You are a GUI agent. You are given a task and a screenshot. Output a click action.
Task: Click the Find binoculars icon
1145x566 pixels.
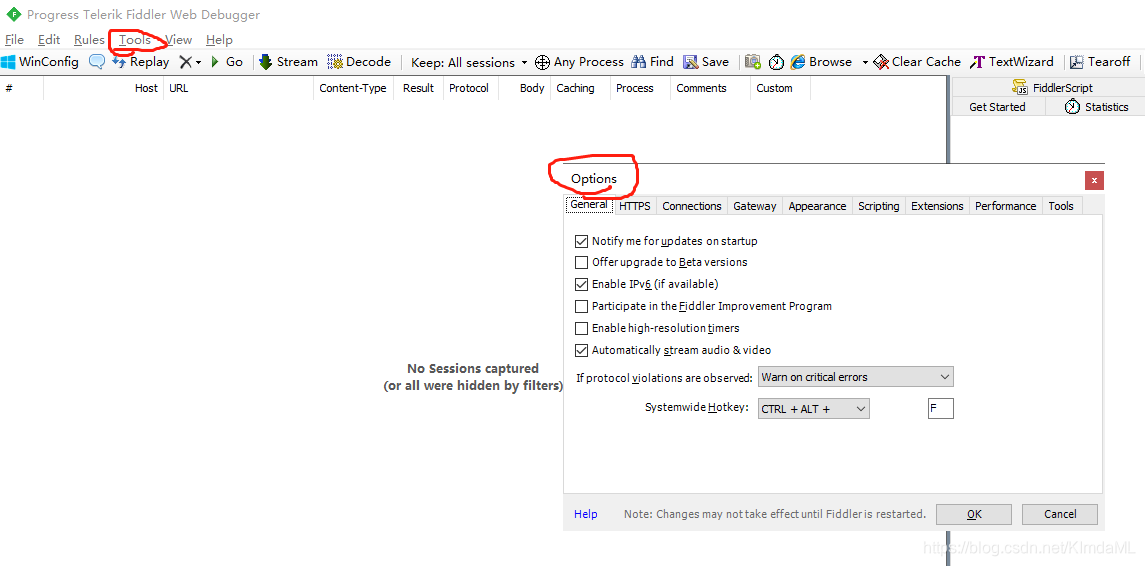639,62
